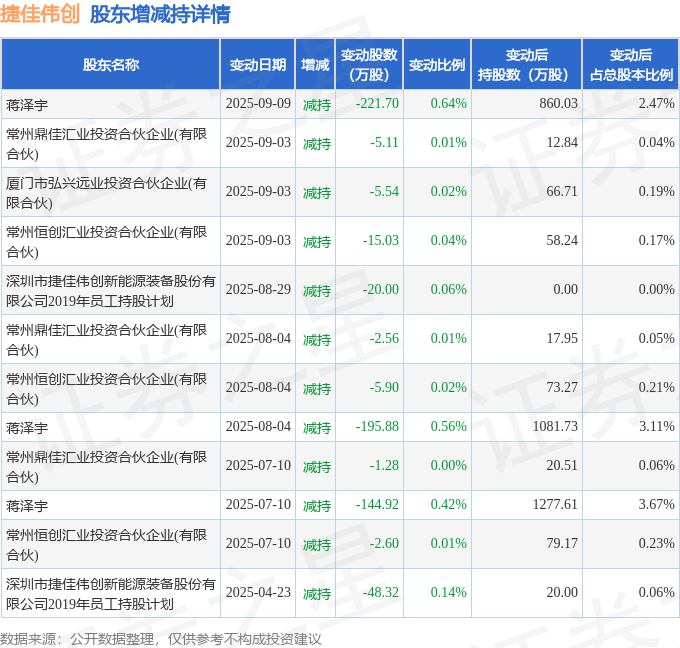Click the holding value 79.17

[x=562, y=543]
